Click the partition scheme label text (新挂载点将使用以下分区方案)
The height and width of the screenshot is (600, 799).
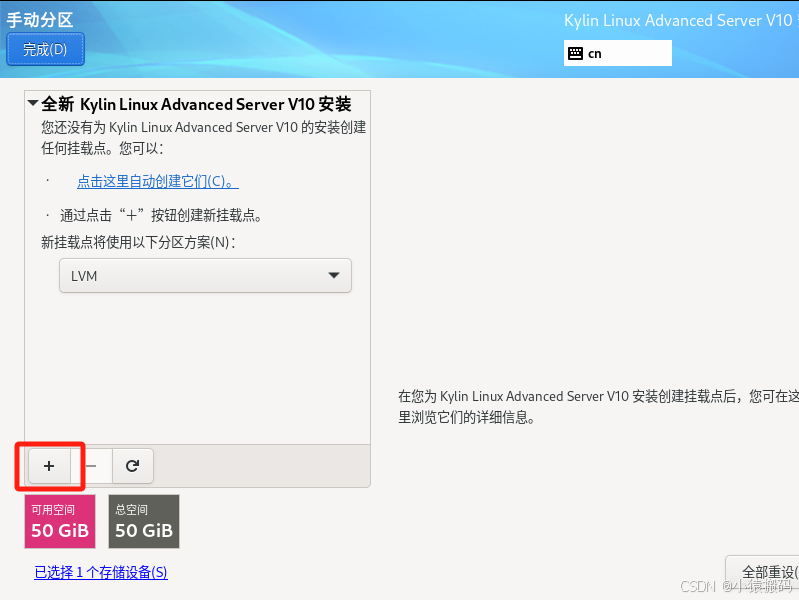pyautogui.click(x=138, y=242)
